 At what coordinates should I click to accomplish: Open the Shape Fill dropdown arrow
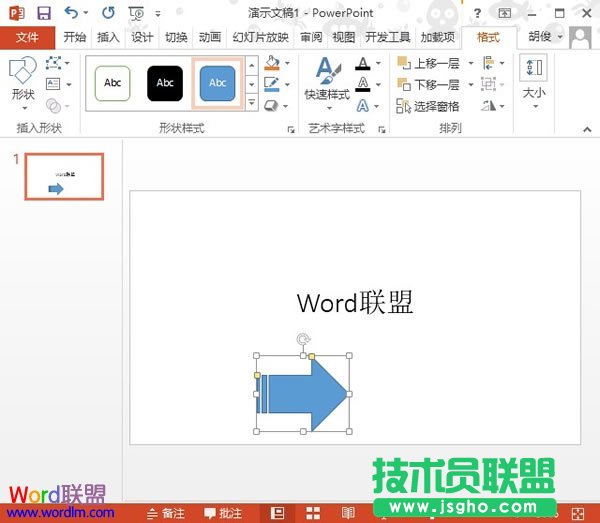coord(287,64)
